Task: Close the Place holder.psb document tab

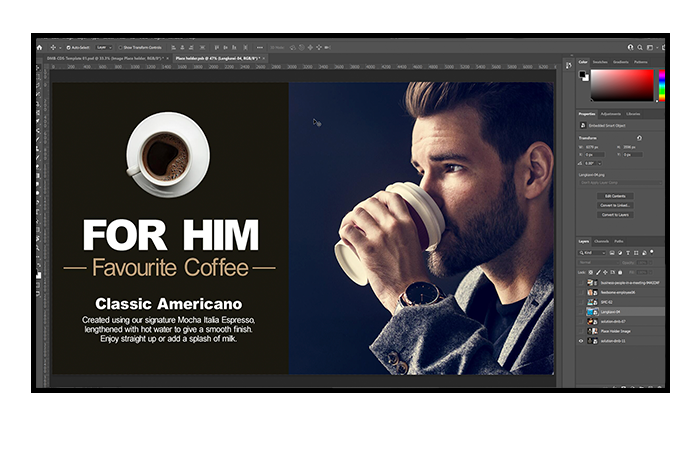Action: coord(264,58)
